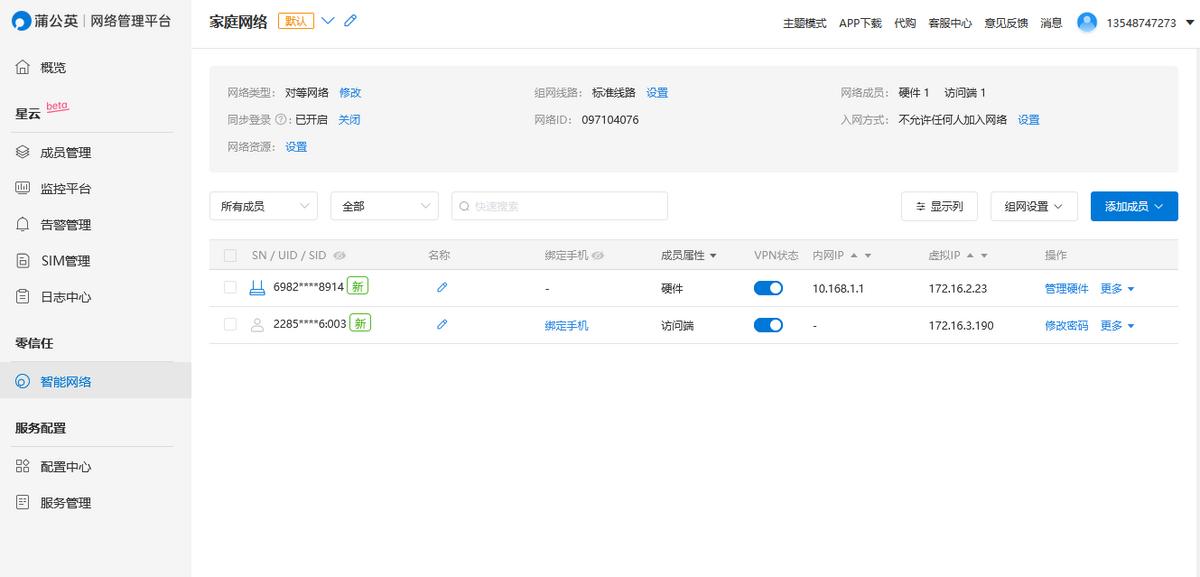Go to SIM管理 in the sidebar

[62, 260]
